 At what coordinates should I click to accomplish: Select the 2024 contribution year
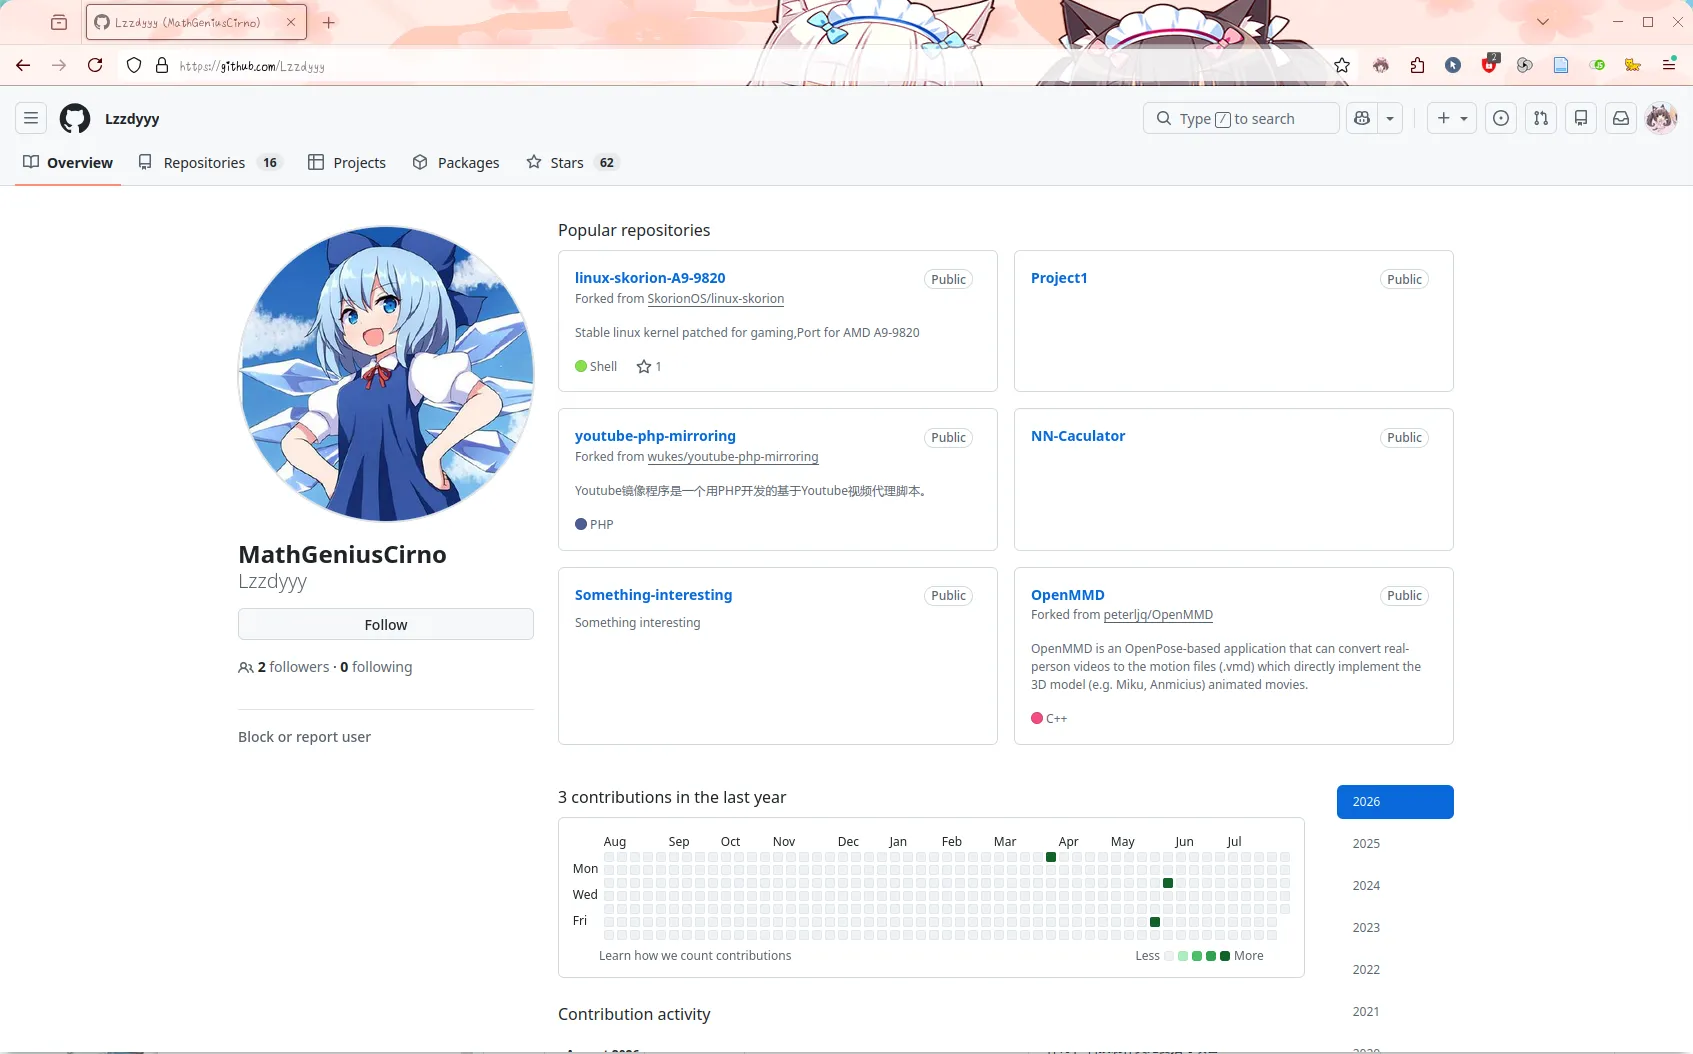1395,886
